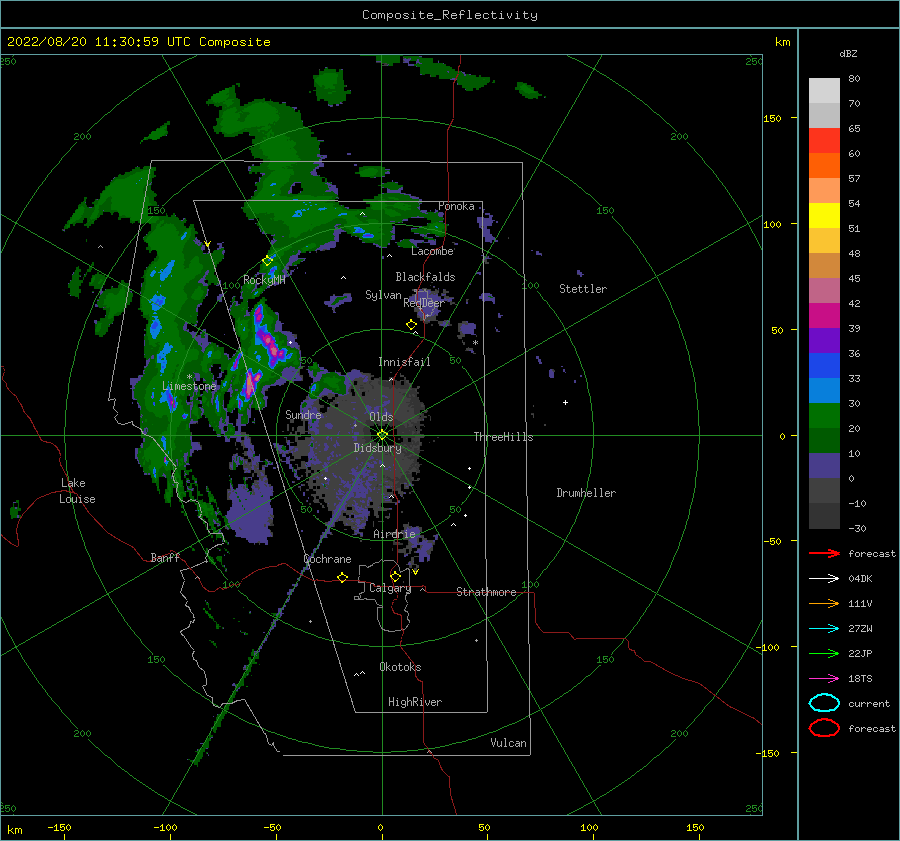Click the Cochrane town label
The height and width of the screenshot is (841, 900).
pyautogui.click(x=327, y=559)
